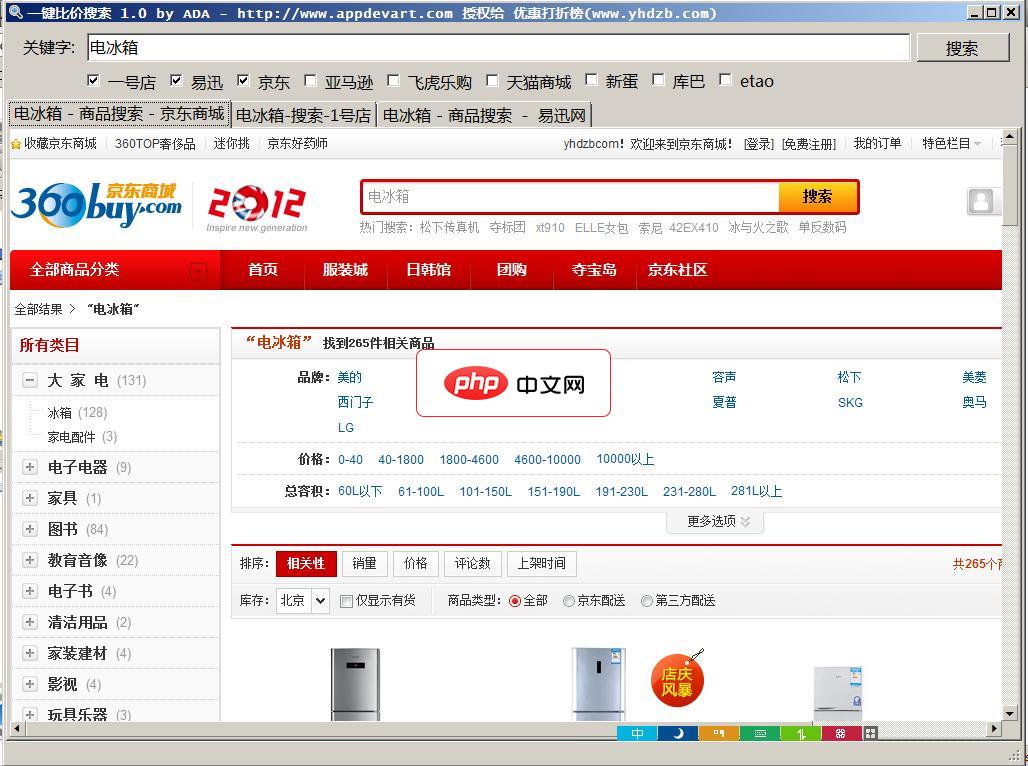Screen dimensions: 1028x766
Task: Enable the 天猫商城 checkbox
Action: pyautogui.click(x=492, y=81)
